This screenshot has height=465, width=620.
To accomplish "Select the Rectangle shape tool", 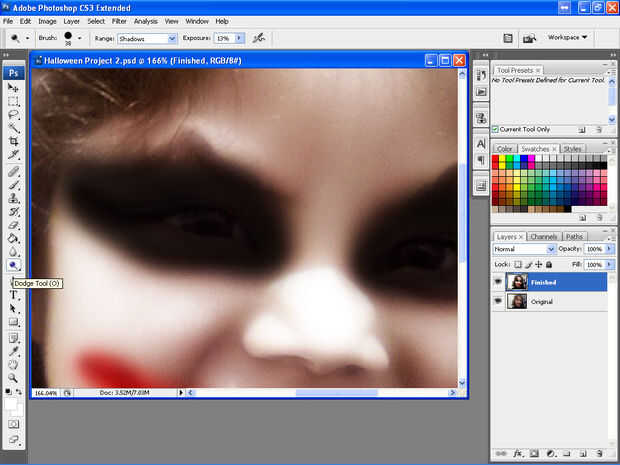I will point(13,322).
